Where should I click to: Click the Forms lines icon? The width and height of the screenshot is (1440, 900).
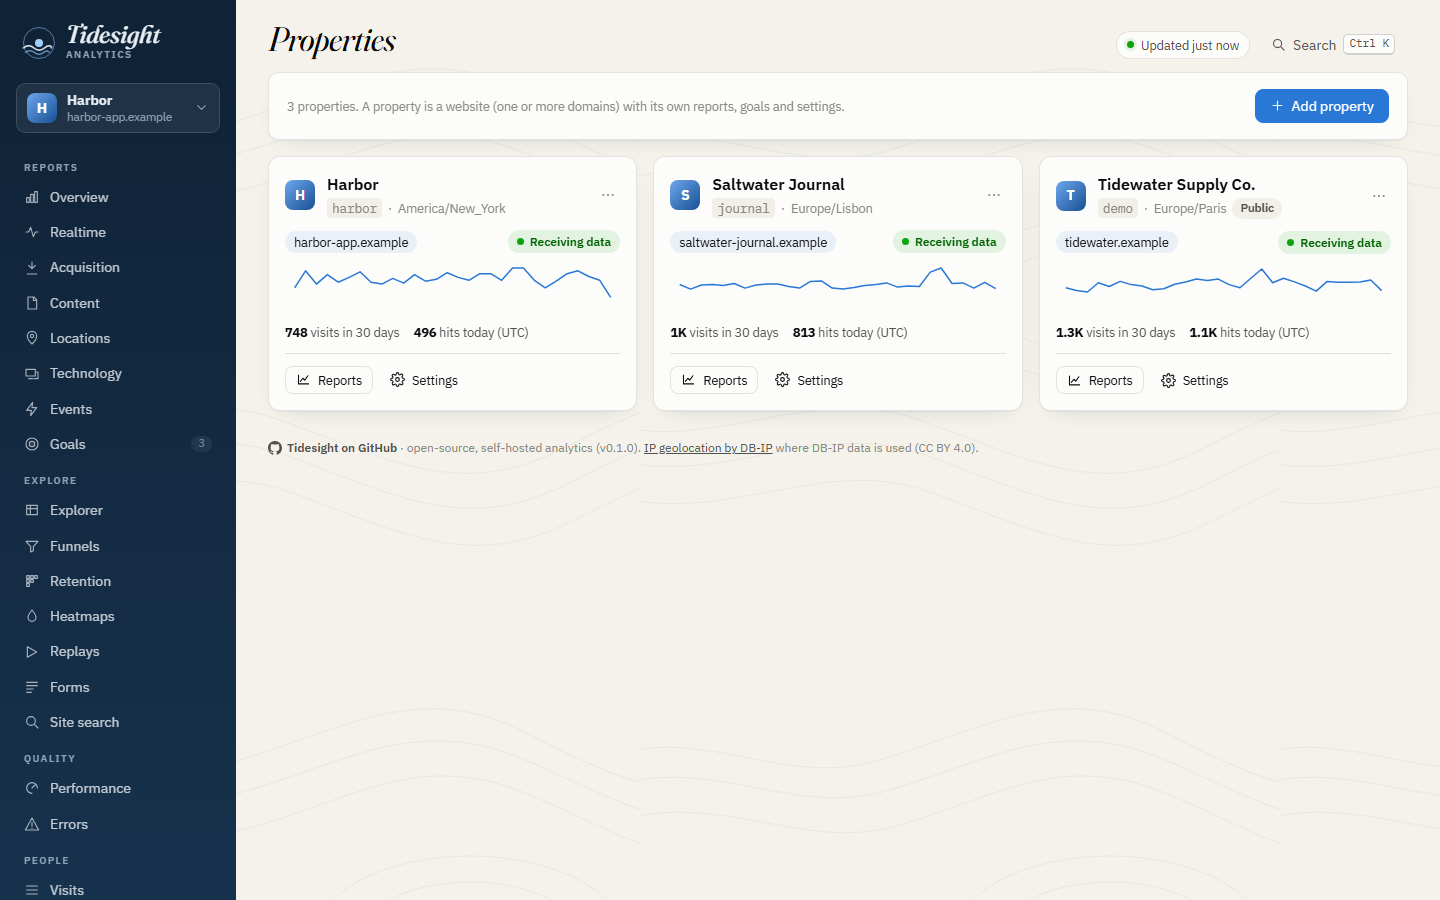(32, 687)
